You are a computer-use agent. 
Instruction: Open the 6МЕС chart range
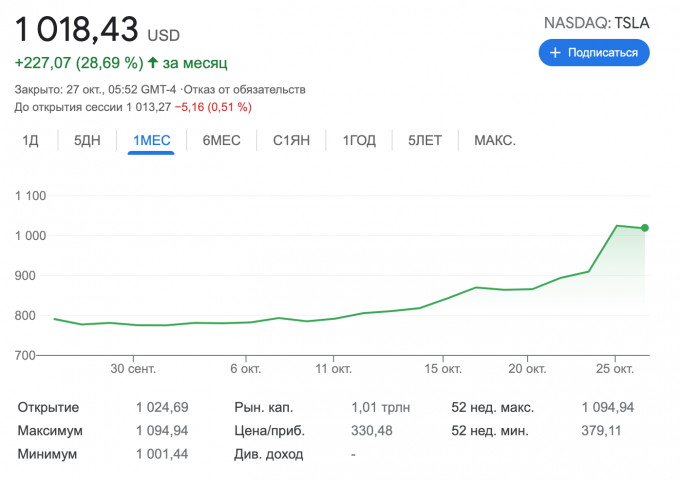(x=222, y=141)
